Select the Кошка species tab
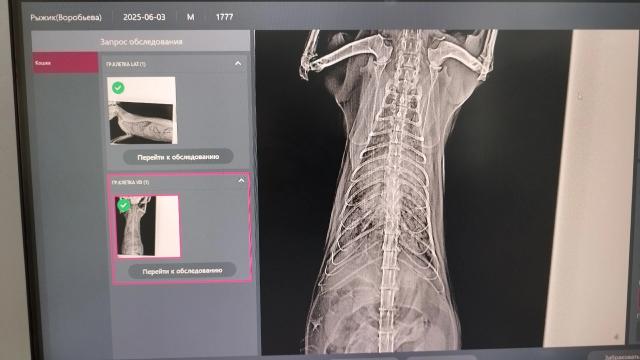 65,62
